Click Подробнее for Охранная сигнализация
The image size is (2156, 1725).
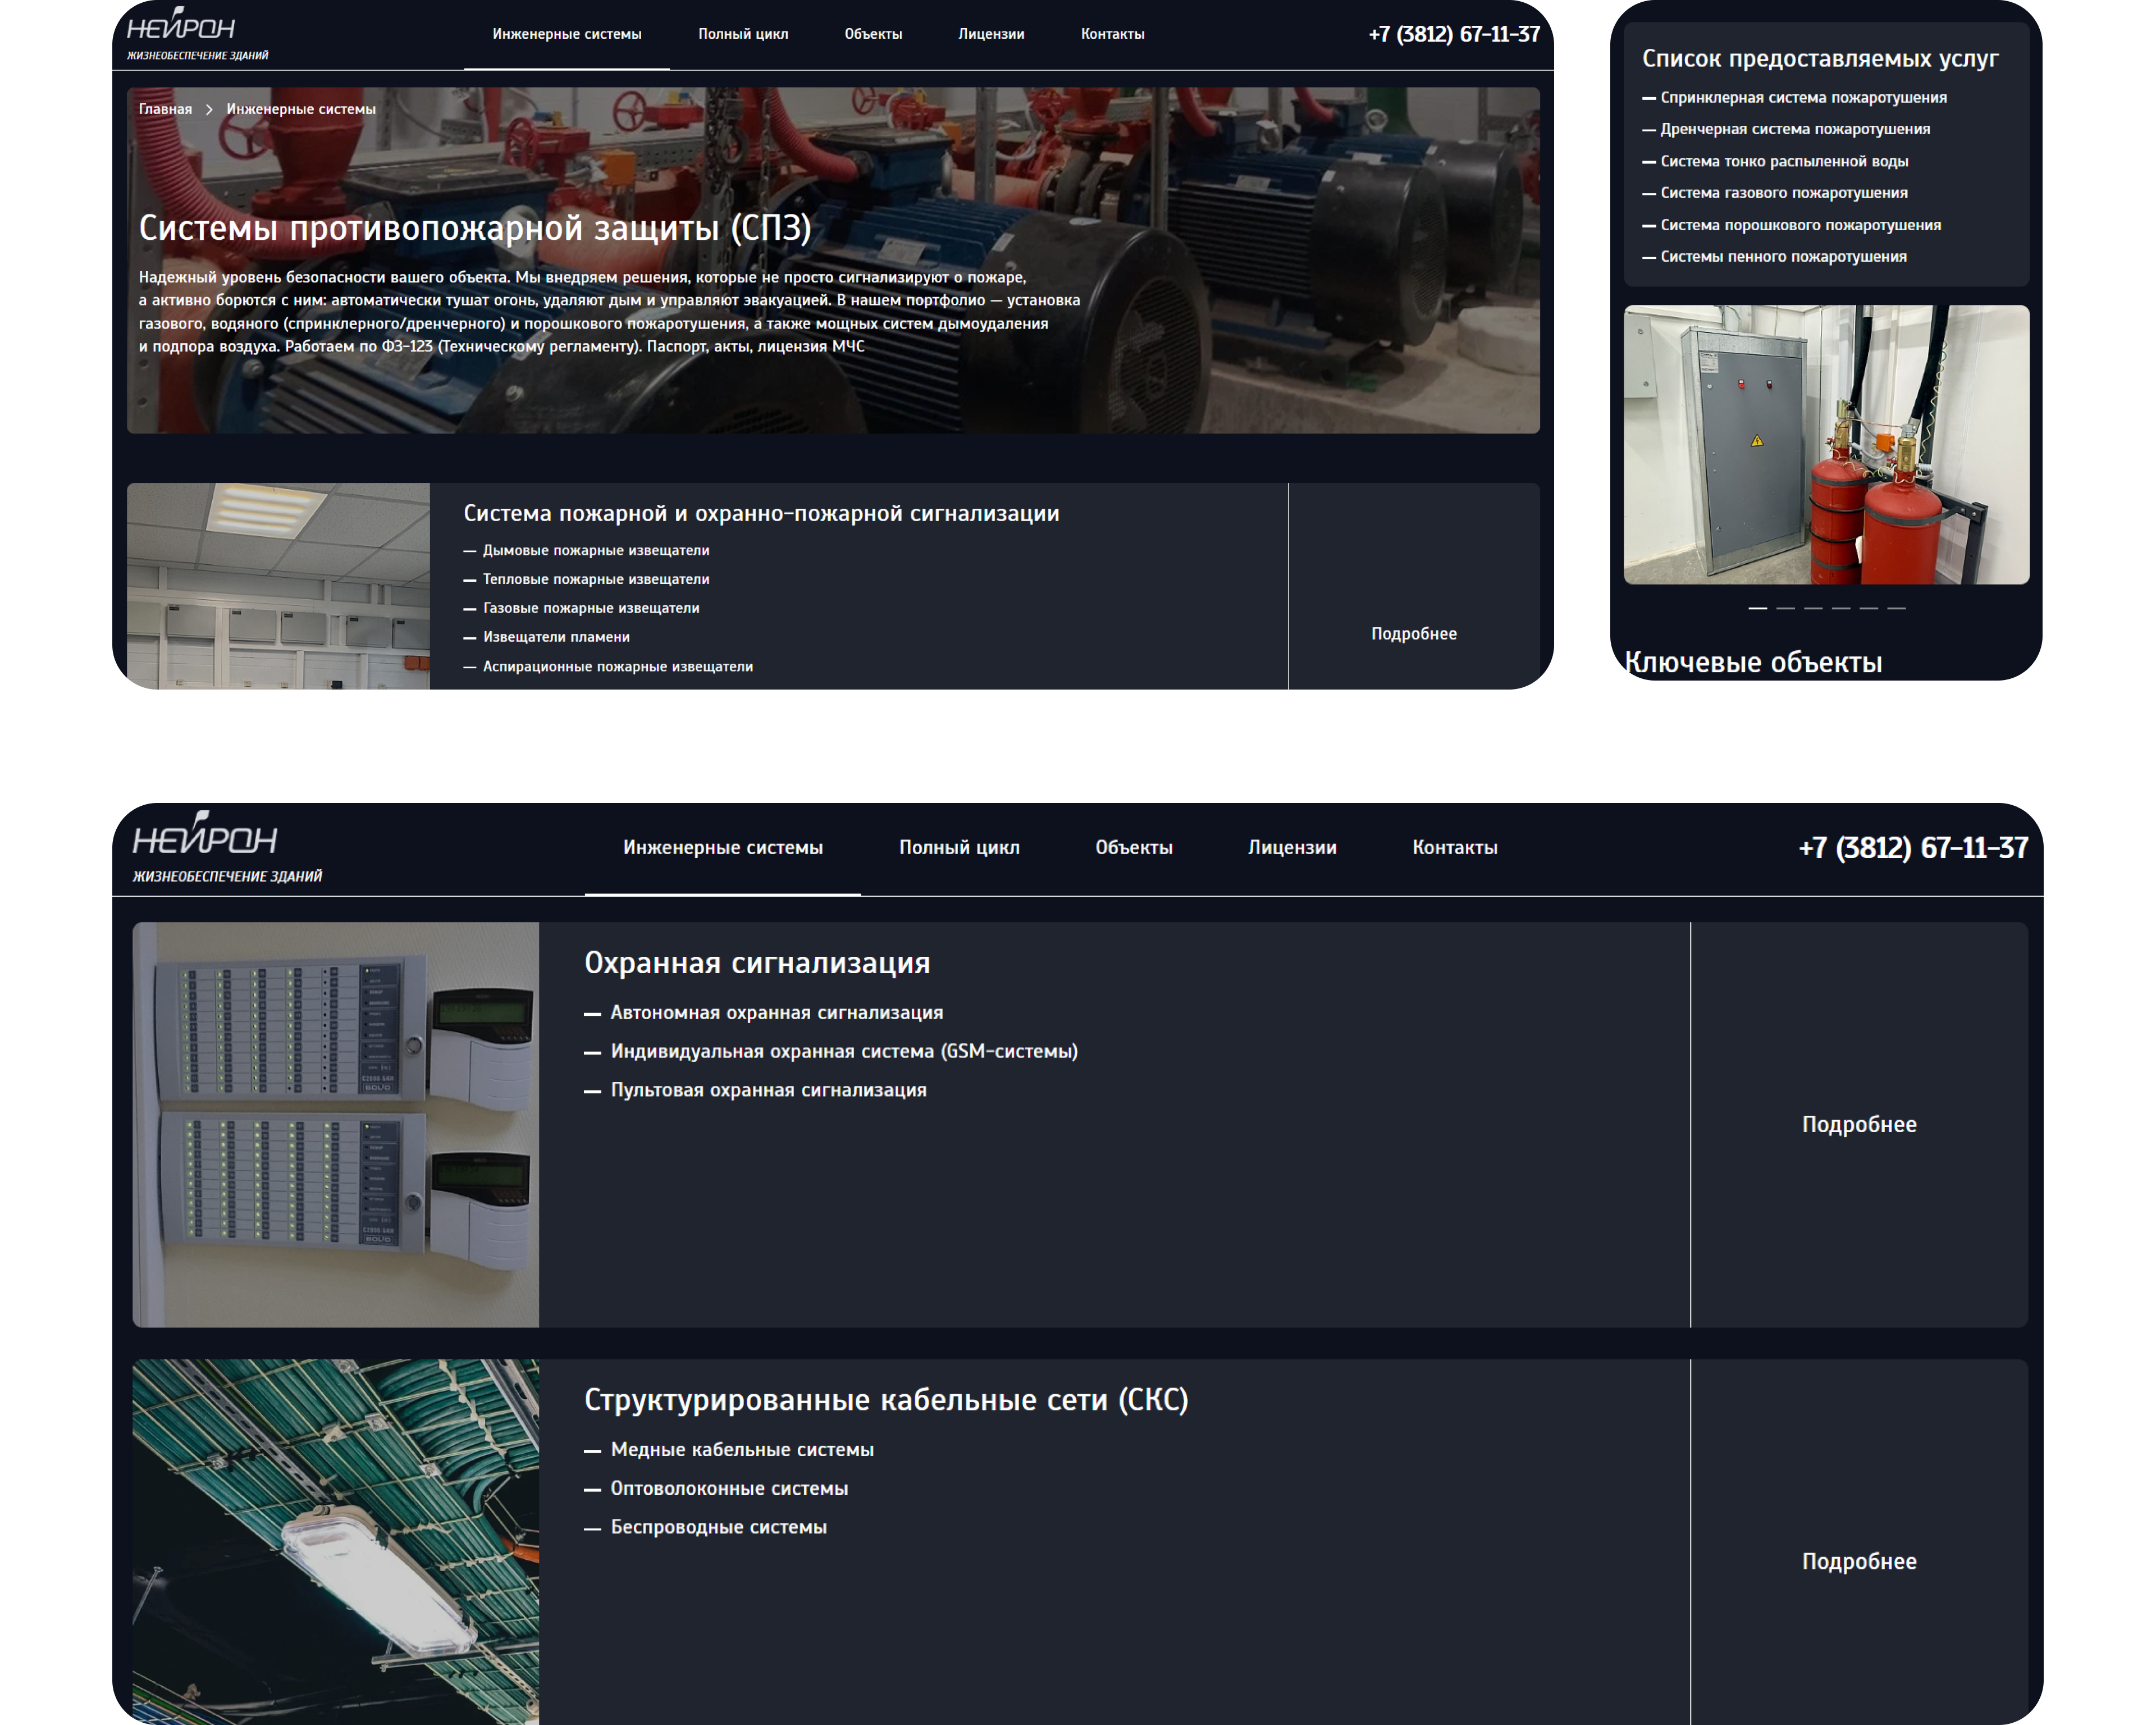click(x=1859, y=1124)
